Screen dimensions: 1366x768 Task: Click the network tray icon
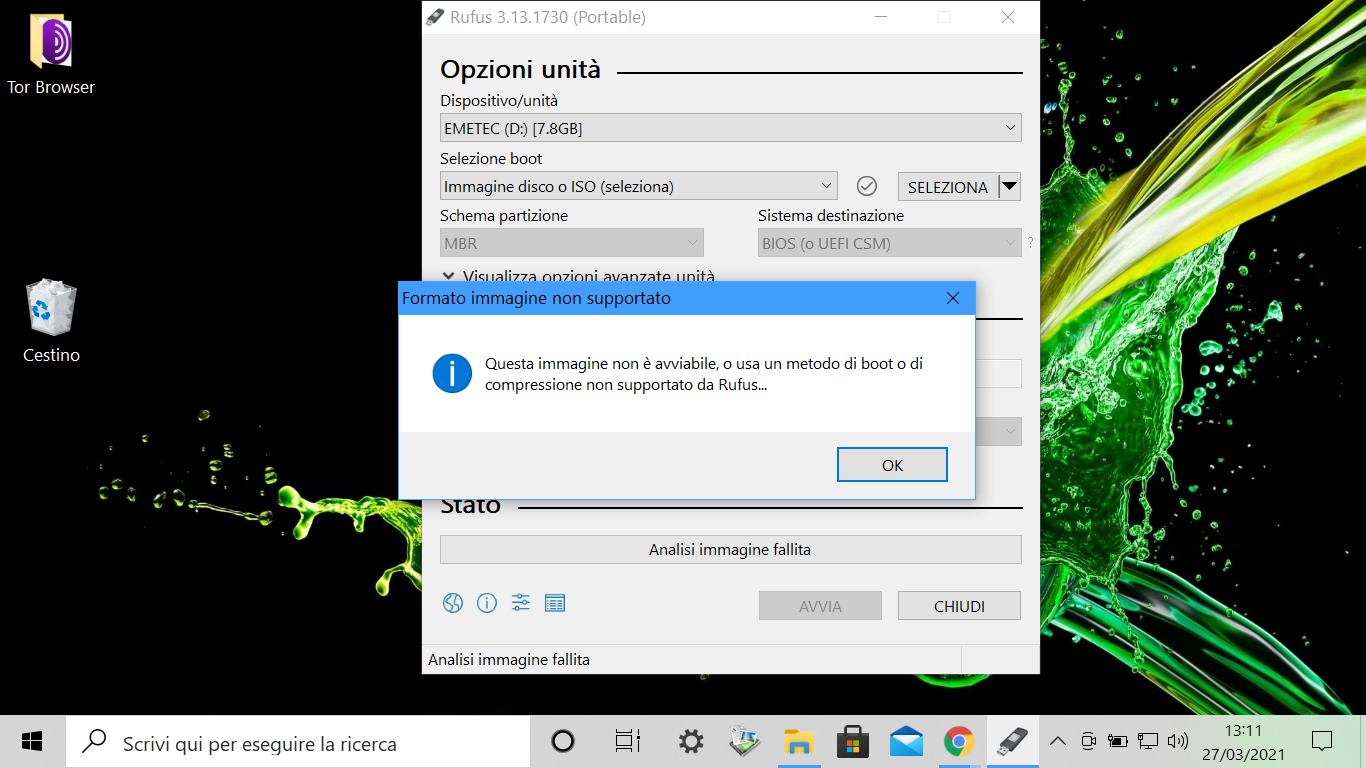pos(1148,742)
